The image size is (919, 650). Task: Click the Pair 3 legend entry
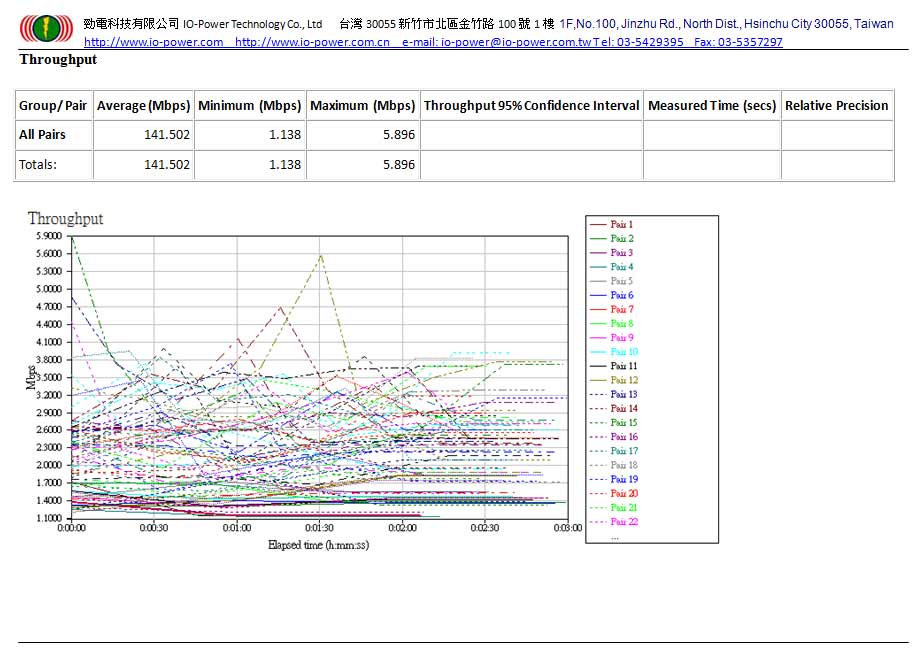pyautogui.click(x=612, y=253)
